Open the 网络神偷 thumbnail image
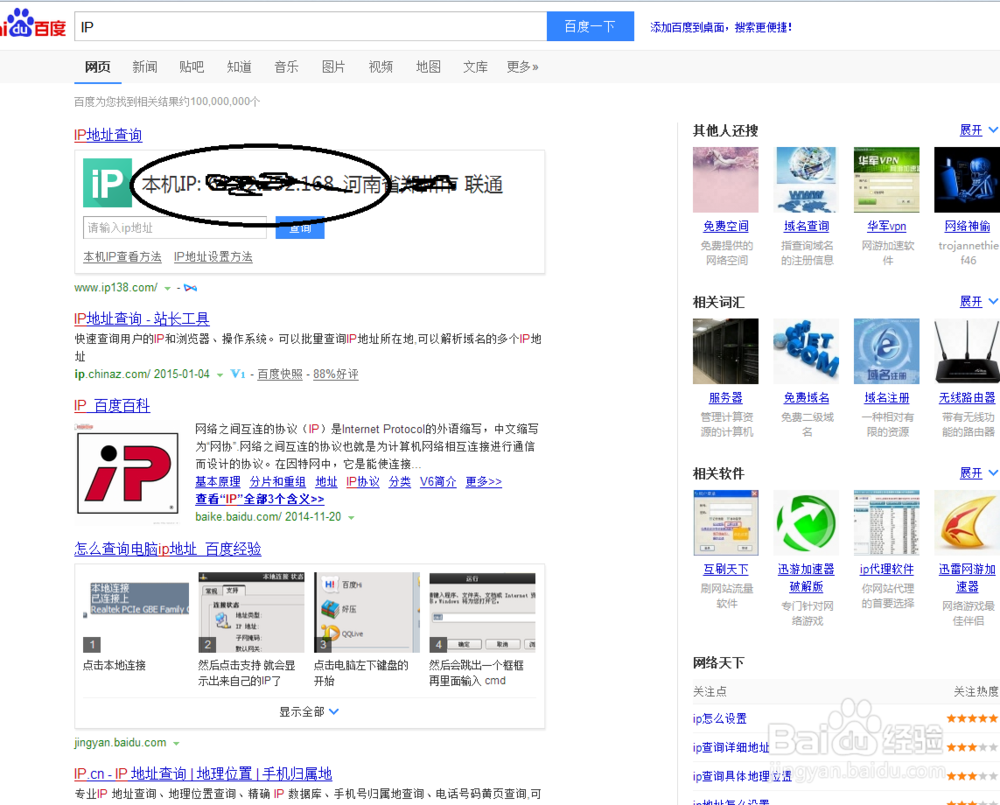This screenshot has height=805, width=1000. click(967, 180)
